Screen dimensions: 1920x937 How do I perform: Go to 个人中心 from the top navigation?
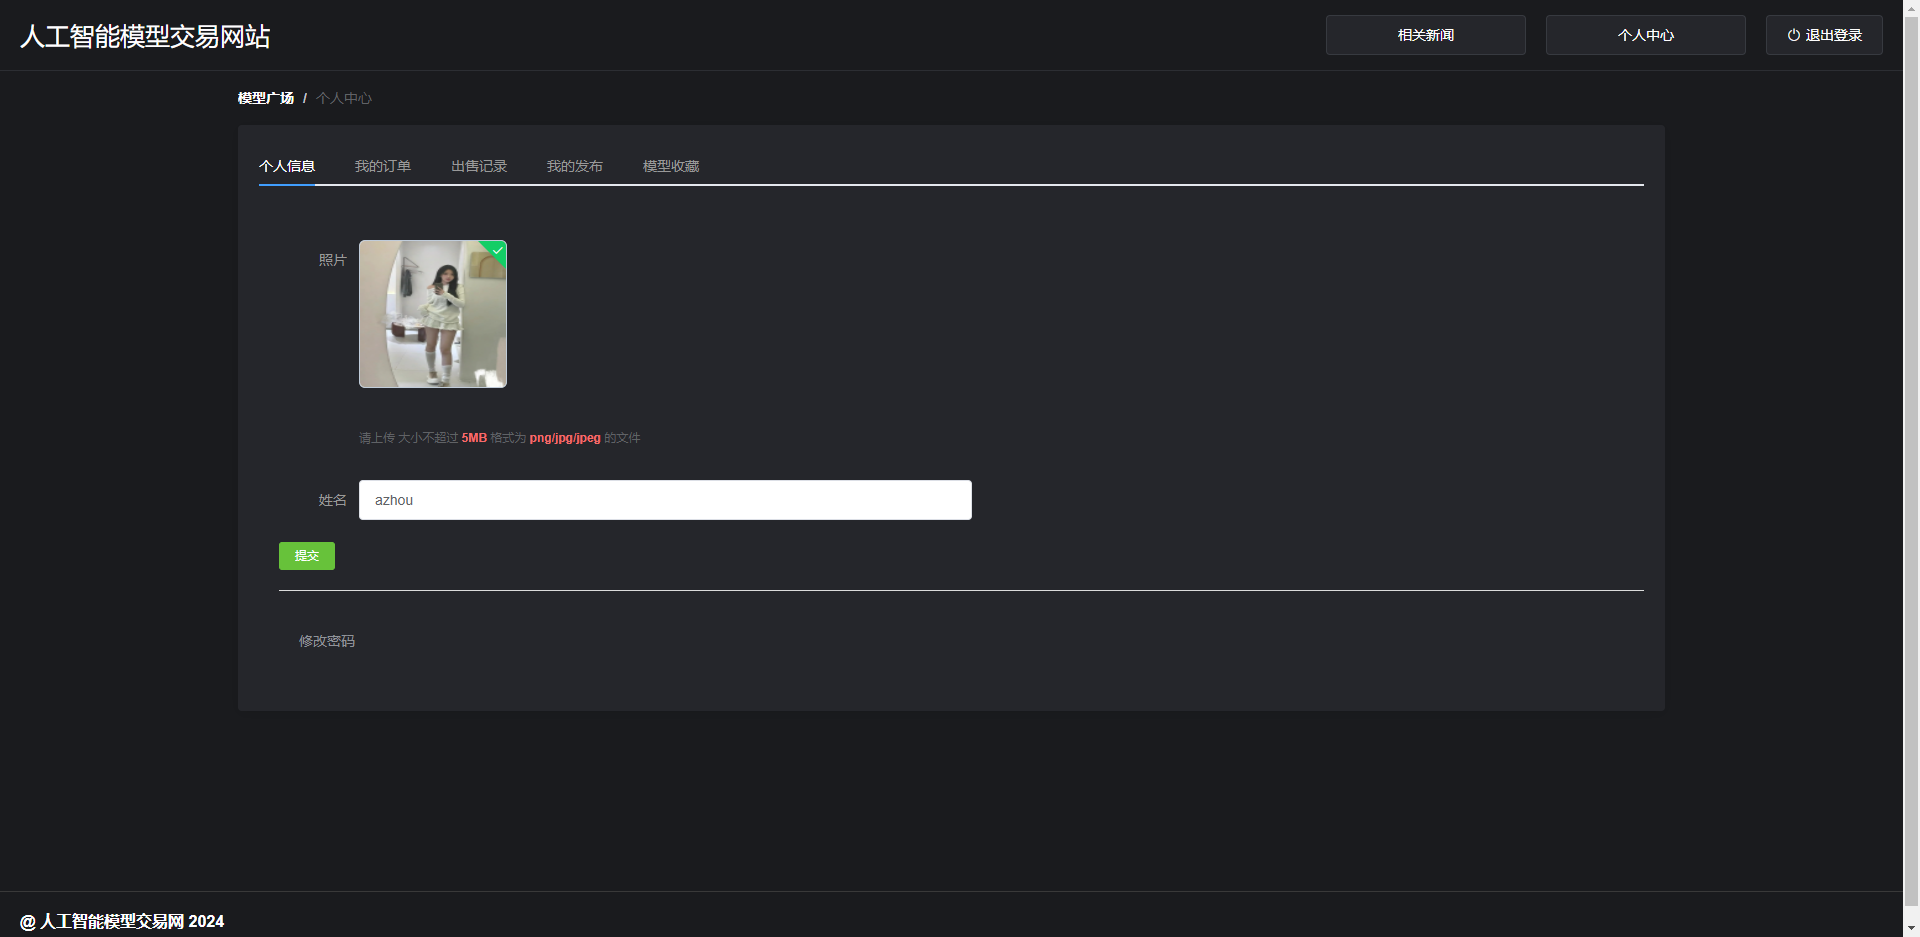pyautogui.click(x=1645, y=35)
